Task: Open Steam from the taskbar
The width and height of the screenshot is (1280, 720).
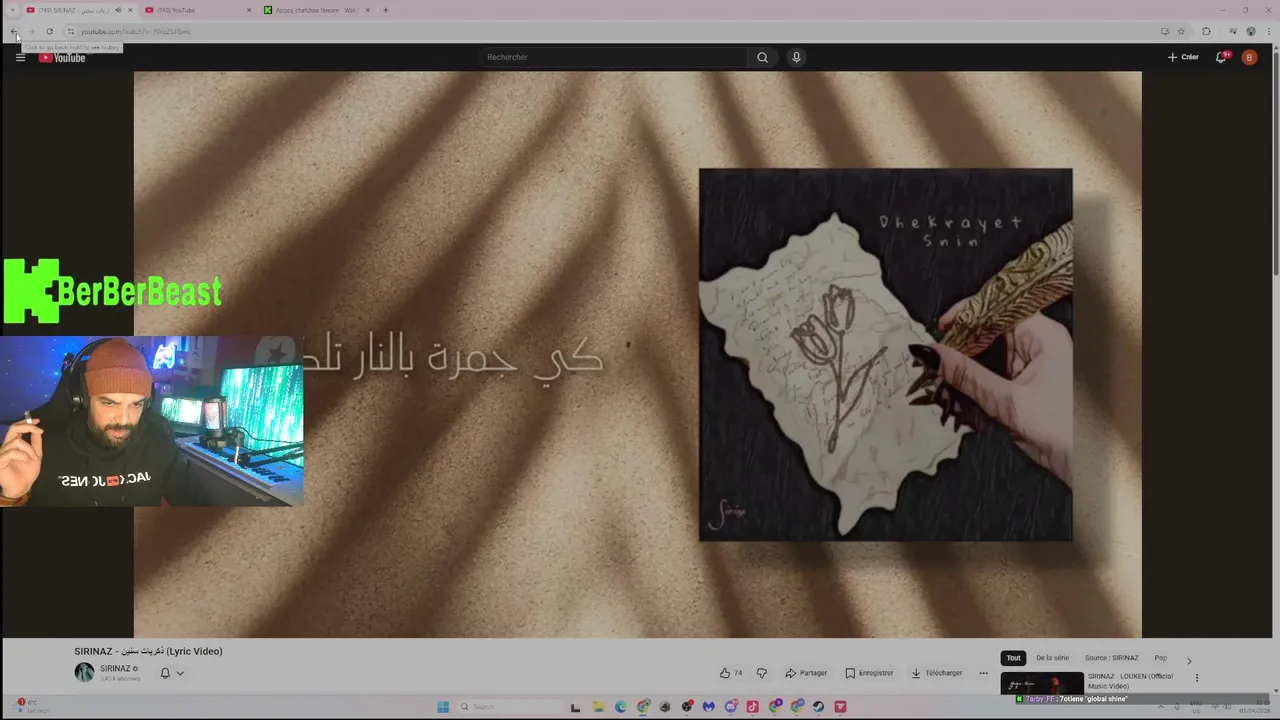Action: coord(818,707)
